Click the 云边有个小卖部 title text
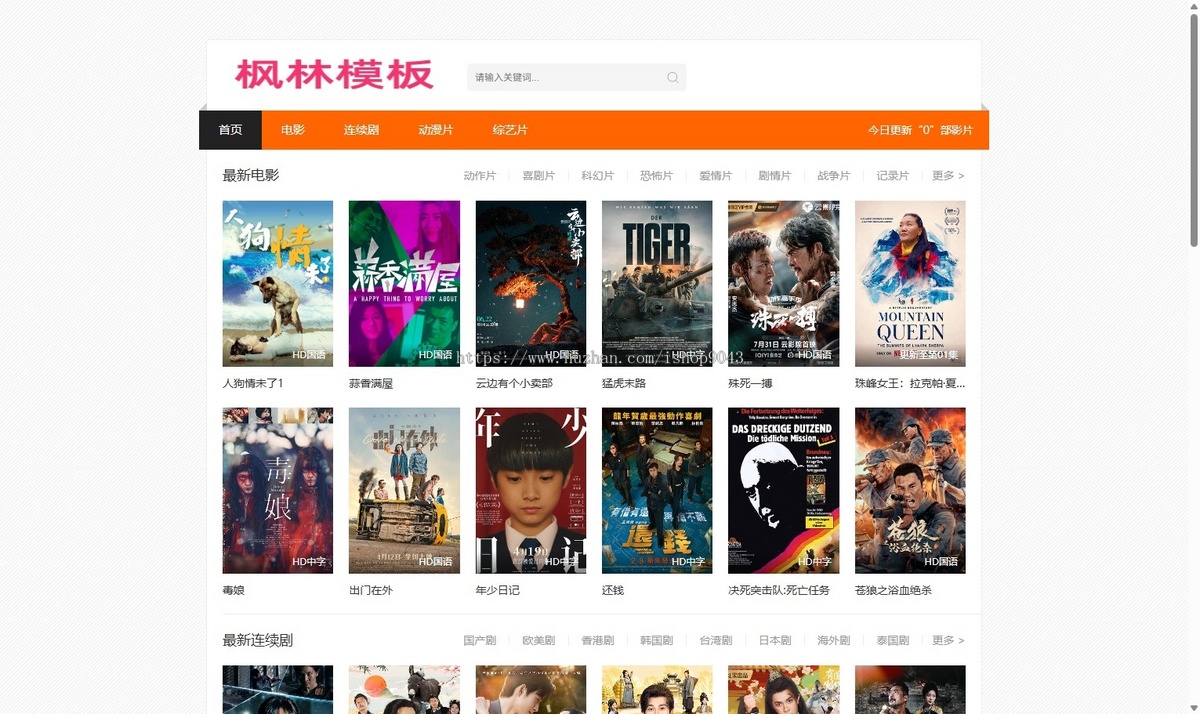 click(x=514, y=383)
